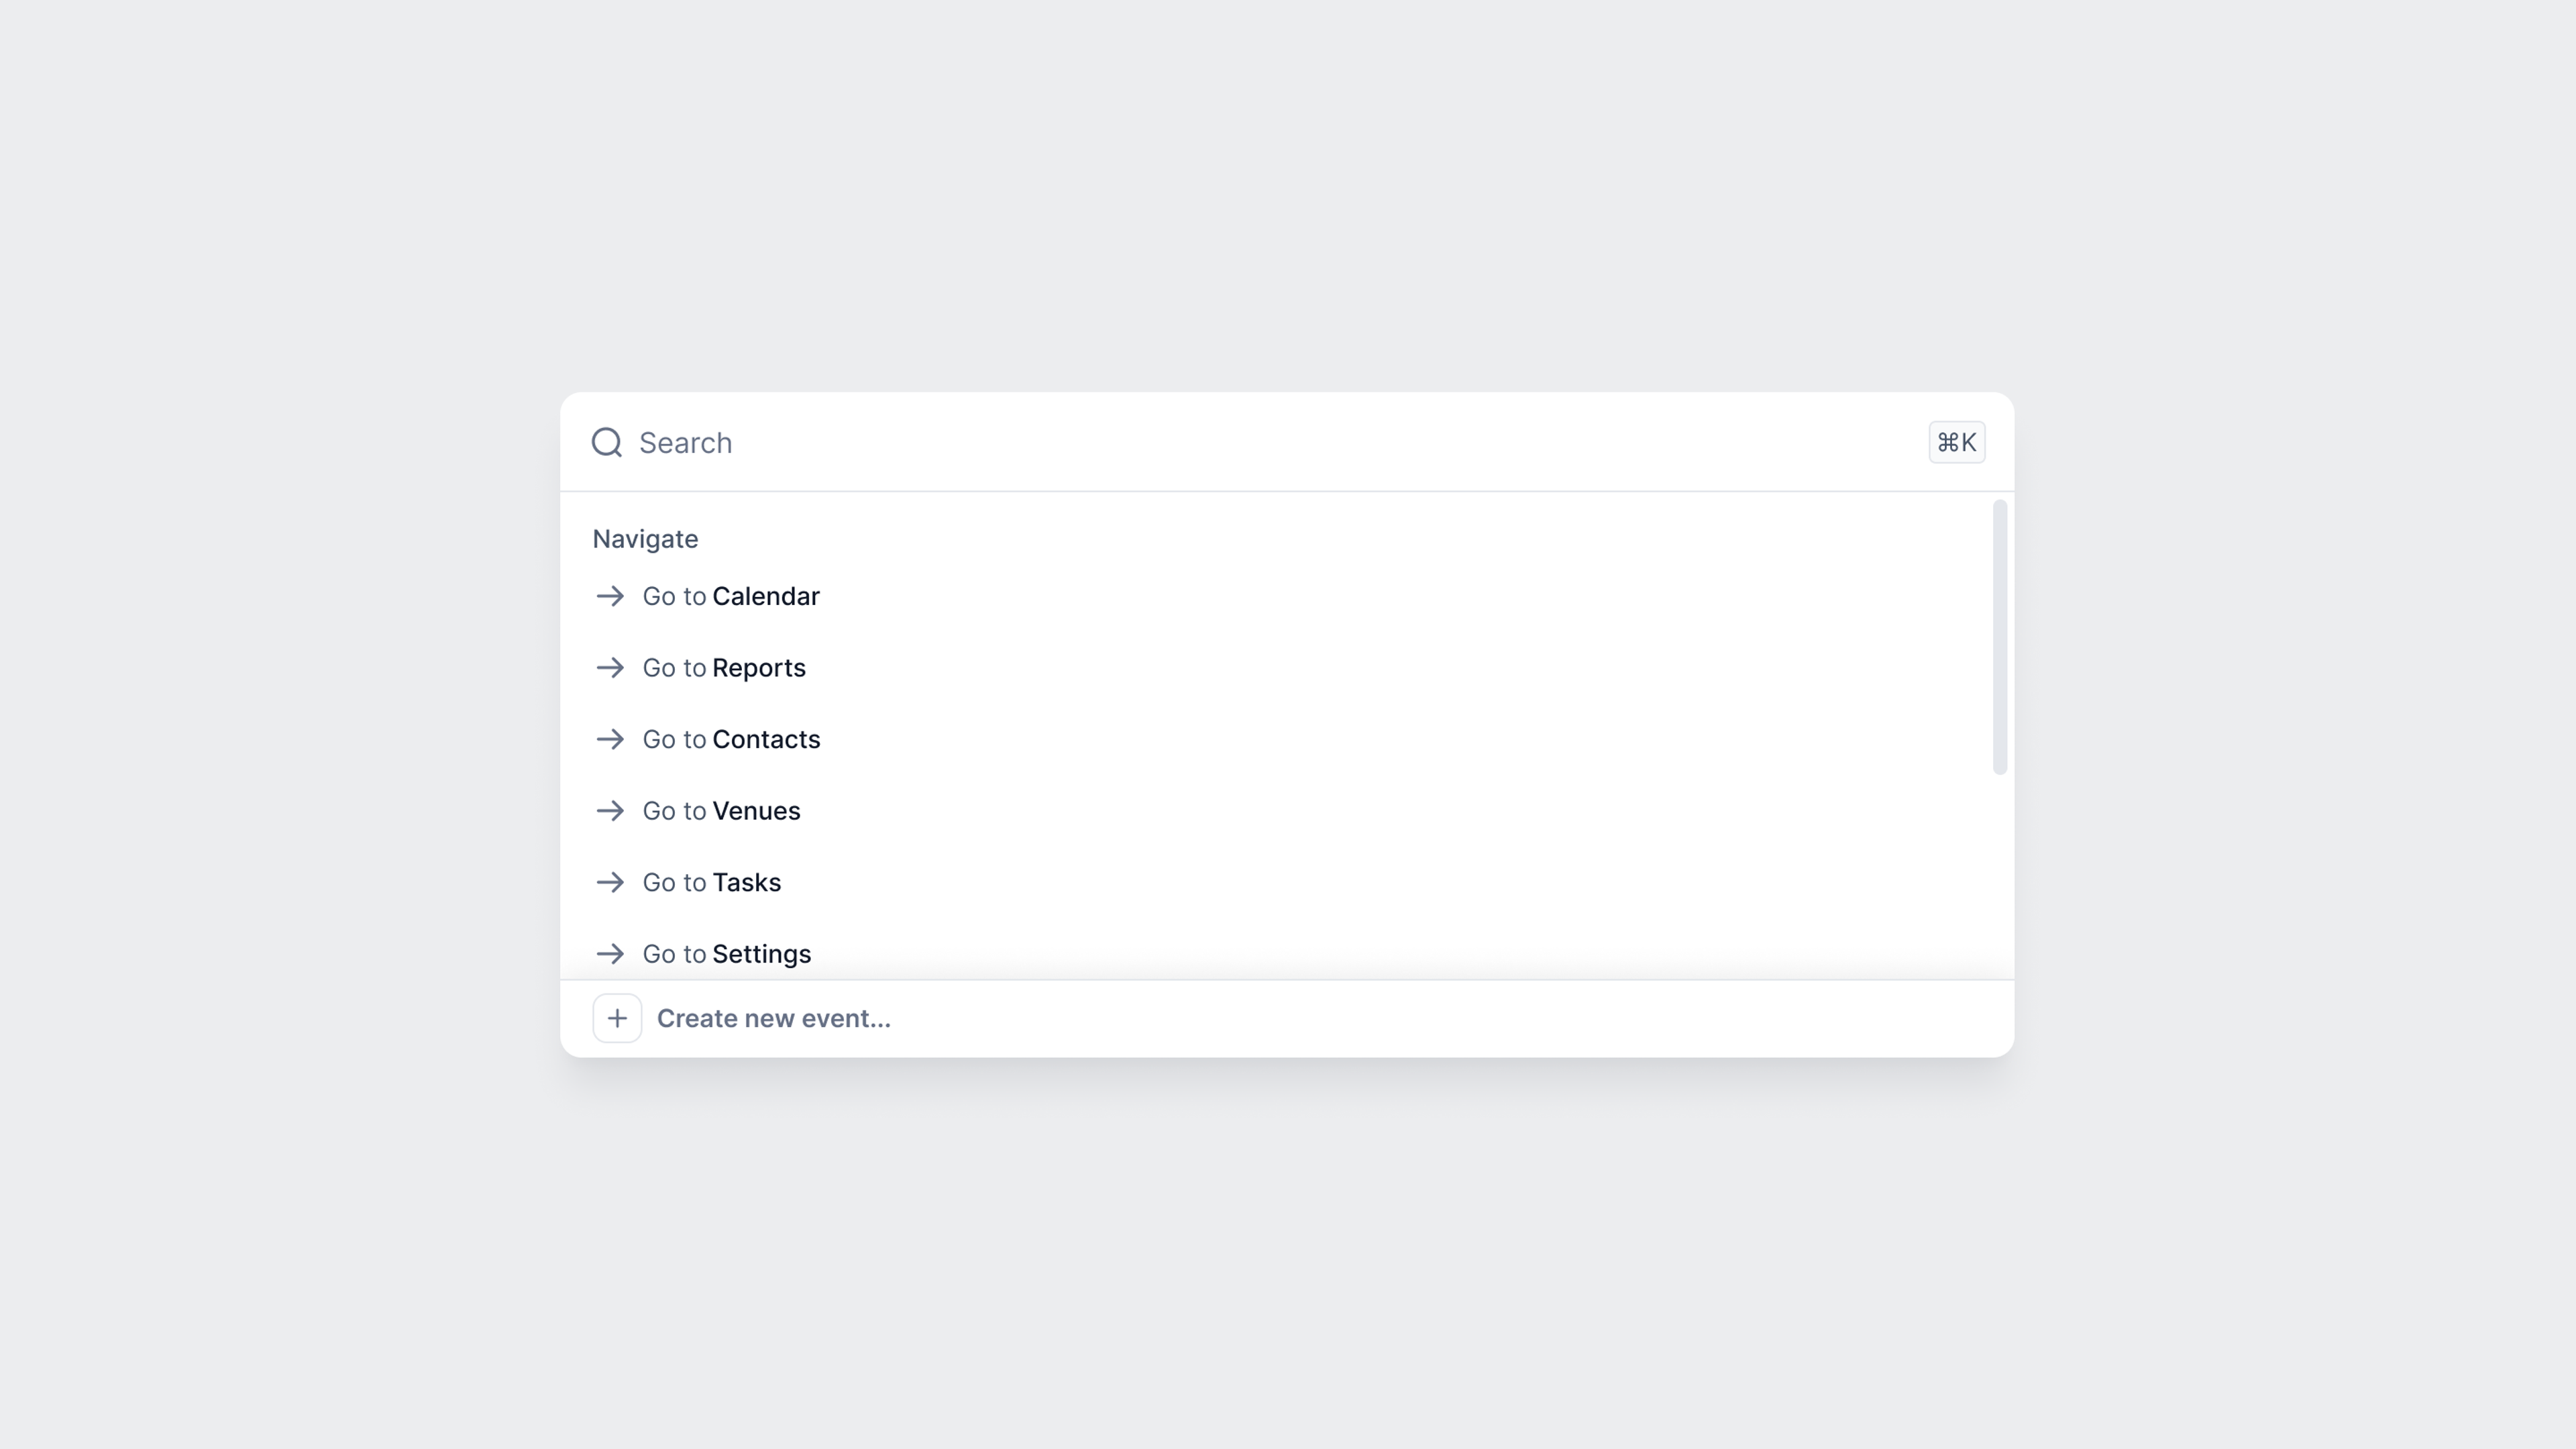Choose Go to Venues
This screenshot has height=1449, width=2576.
[x=1275, y=810]
